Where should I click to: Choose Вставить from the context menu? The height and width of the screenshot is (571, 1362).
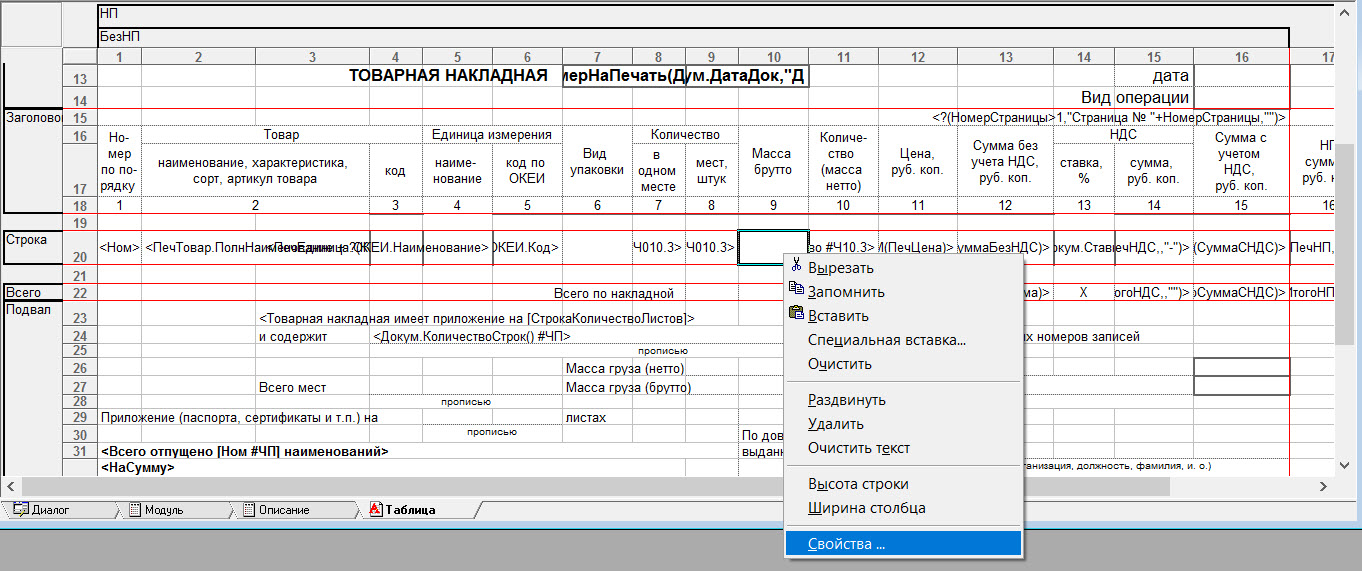coord(903,316)
